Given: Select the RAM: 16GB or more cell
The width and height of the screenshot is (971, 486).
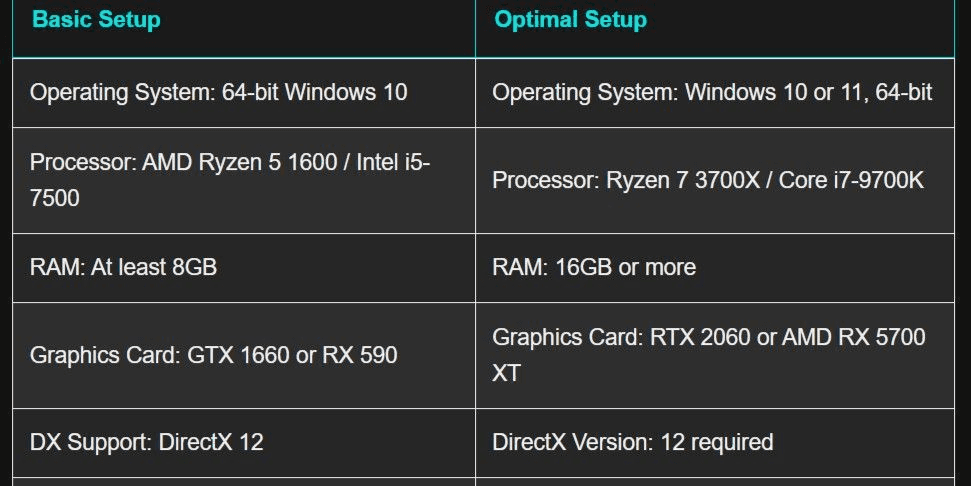Looking at the screenshot, I should (715, 267).
